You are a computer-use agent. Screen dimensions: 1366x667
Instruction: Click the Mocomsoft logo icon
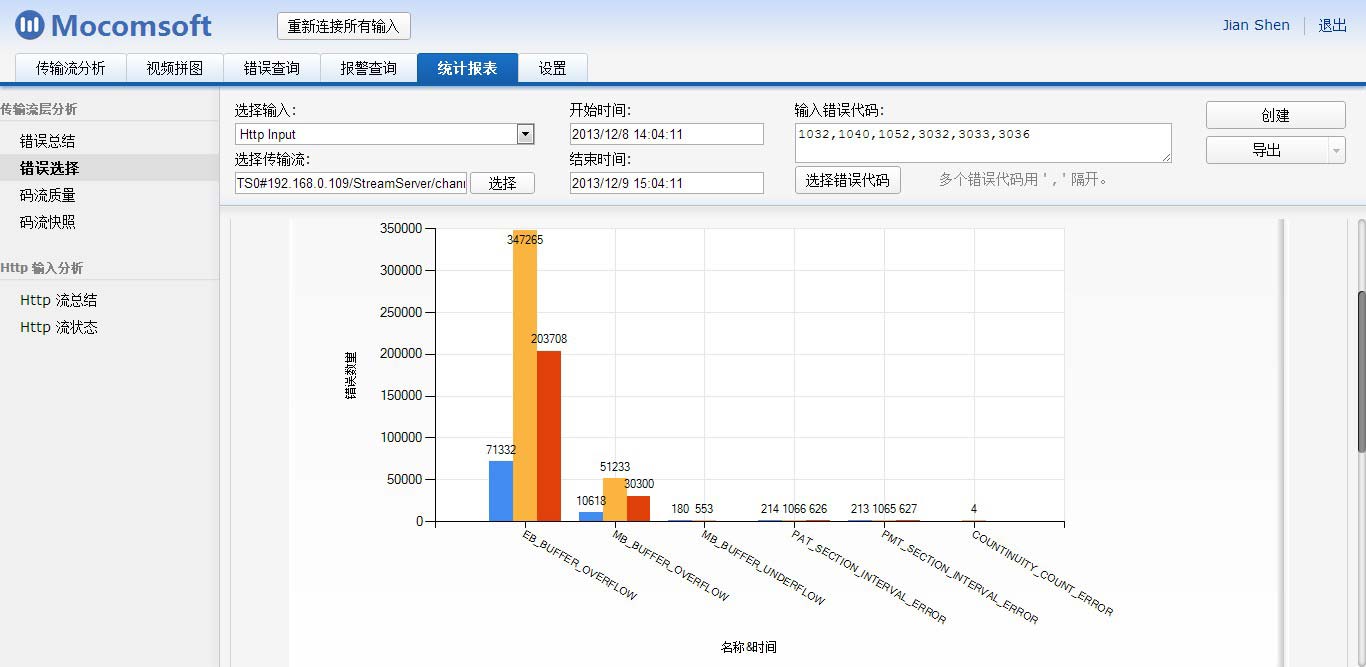pyautogui.click(x=28, y=25)
